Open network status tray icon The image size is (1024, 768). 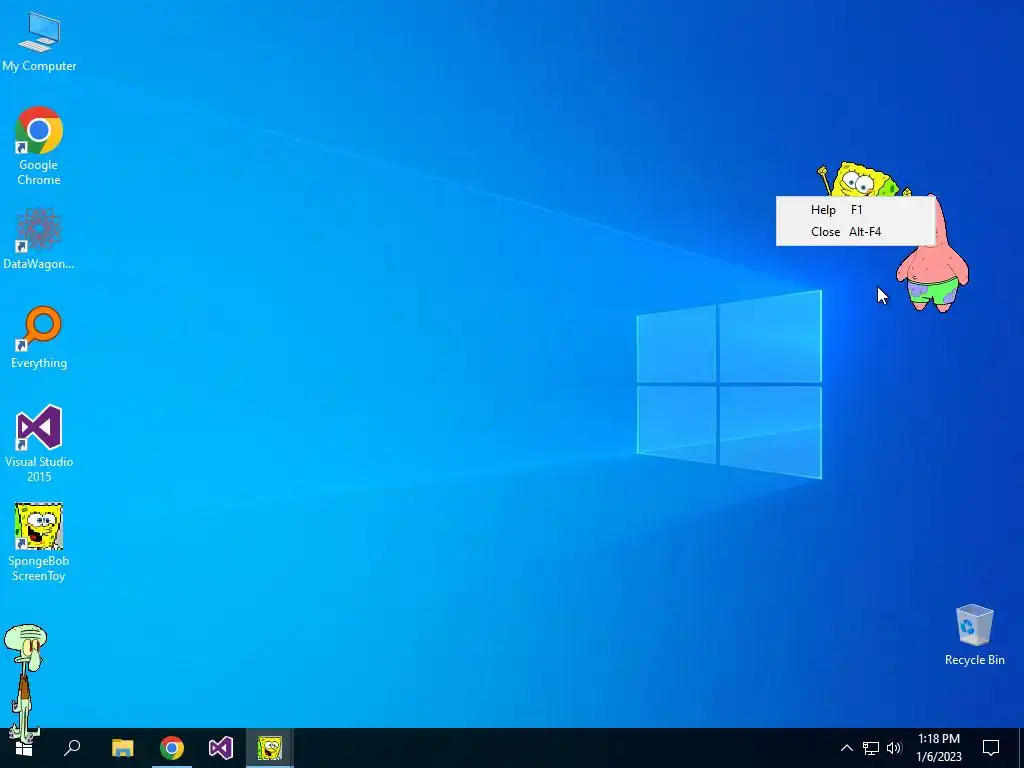871,748
